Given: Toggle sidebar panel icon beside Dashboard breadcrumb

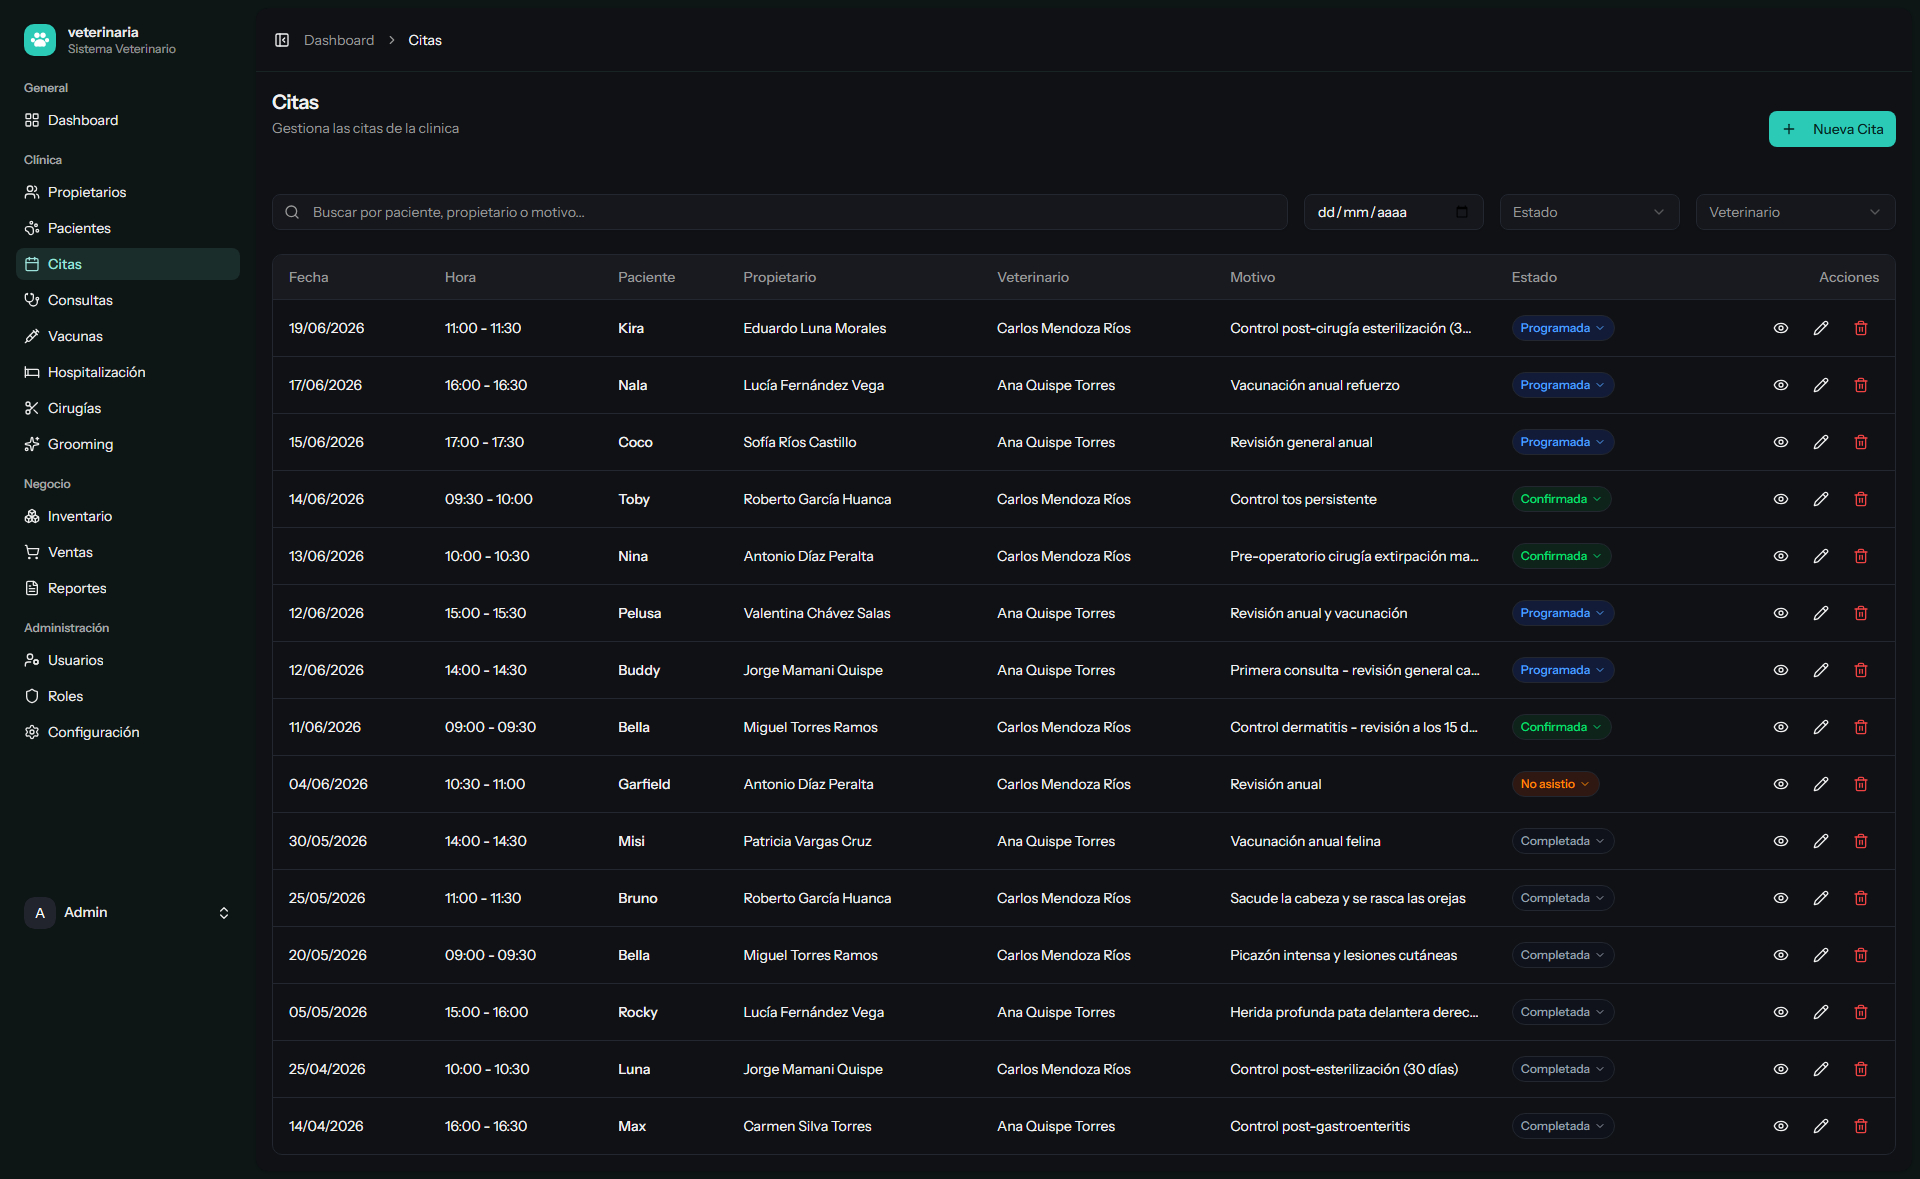Looking at the screenshot, I should 282,40.
